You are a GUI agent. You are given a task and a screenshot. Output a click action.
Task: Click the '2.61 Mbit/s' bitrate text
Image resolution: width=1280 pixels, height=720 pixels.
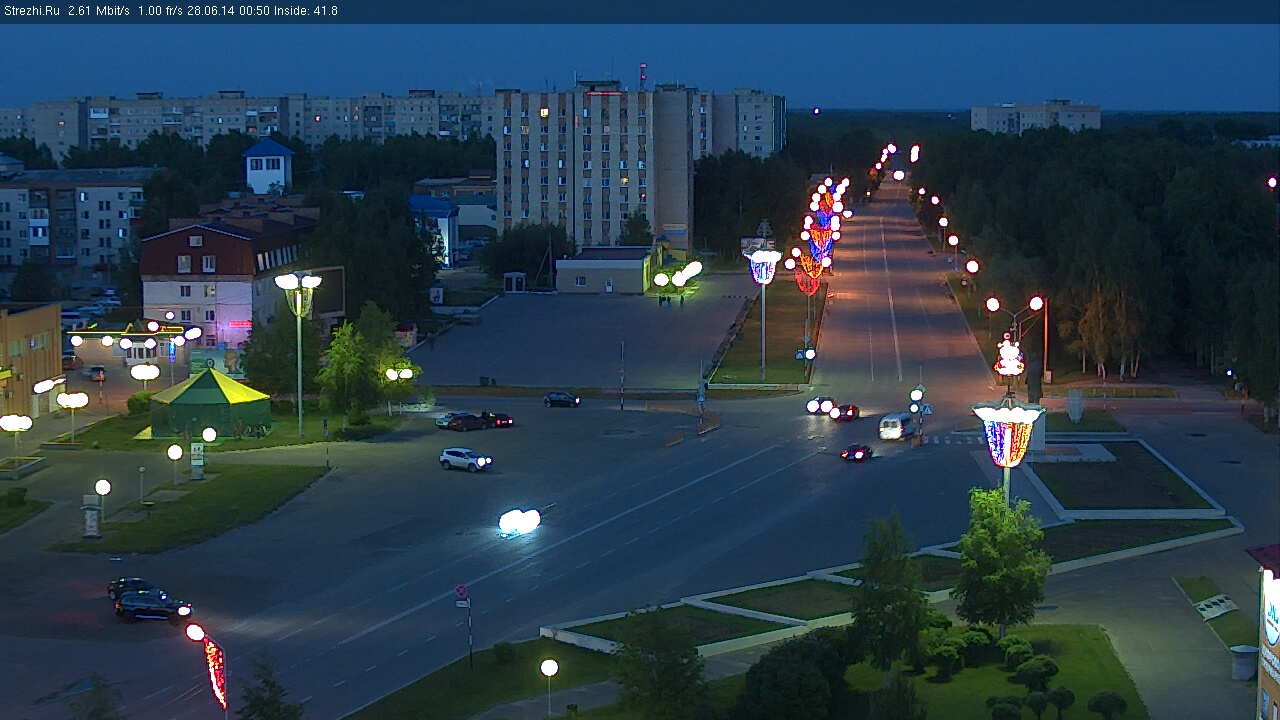pyautogui.click(x=99, y=11)
